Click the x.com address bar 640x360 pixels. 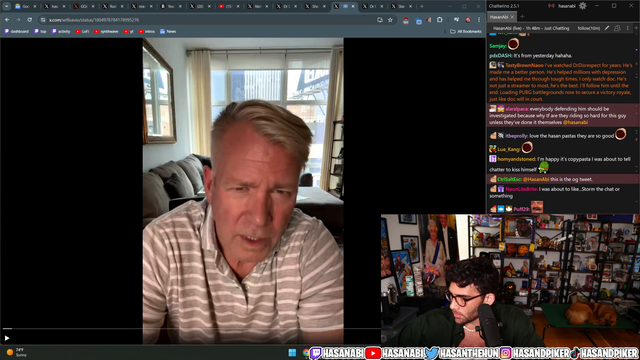[x=212, y=20]
